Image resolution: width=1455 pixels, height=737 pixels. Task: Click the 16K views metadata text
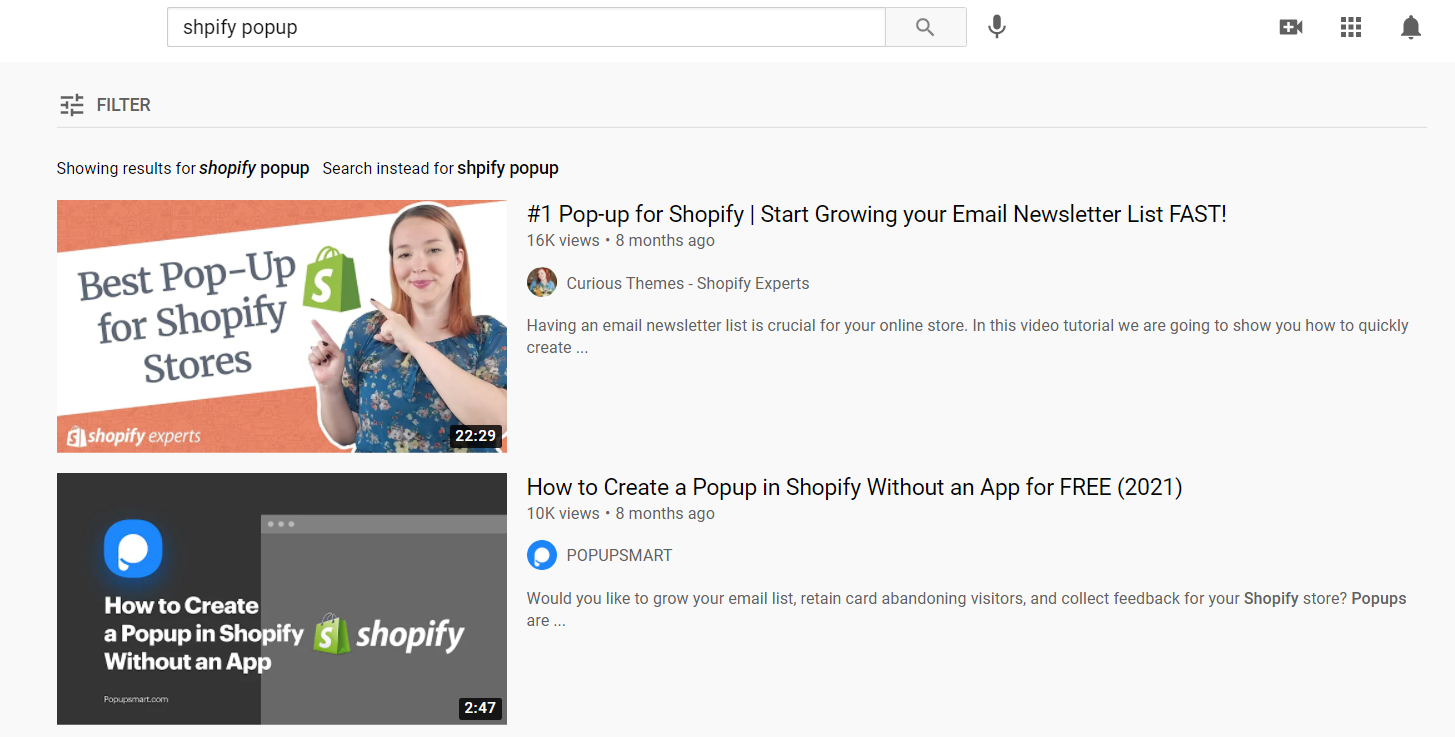563,240
